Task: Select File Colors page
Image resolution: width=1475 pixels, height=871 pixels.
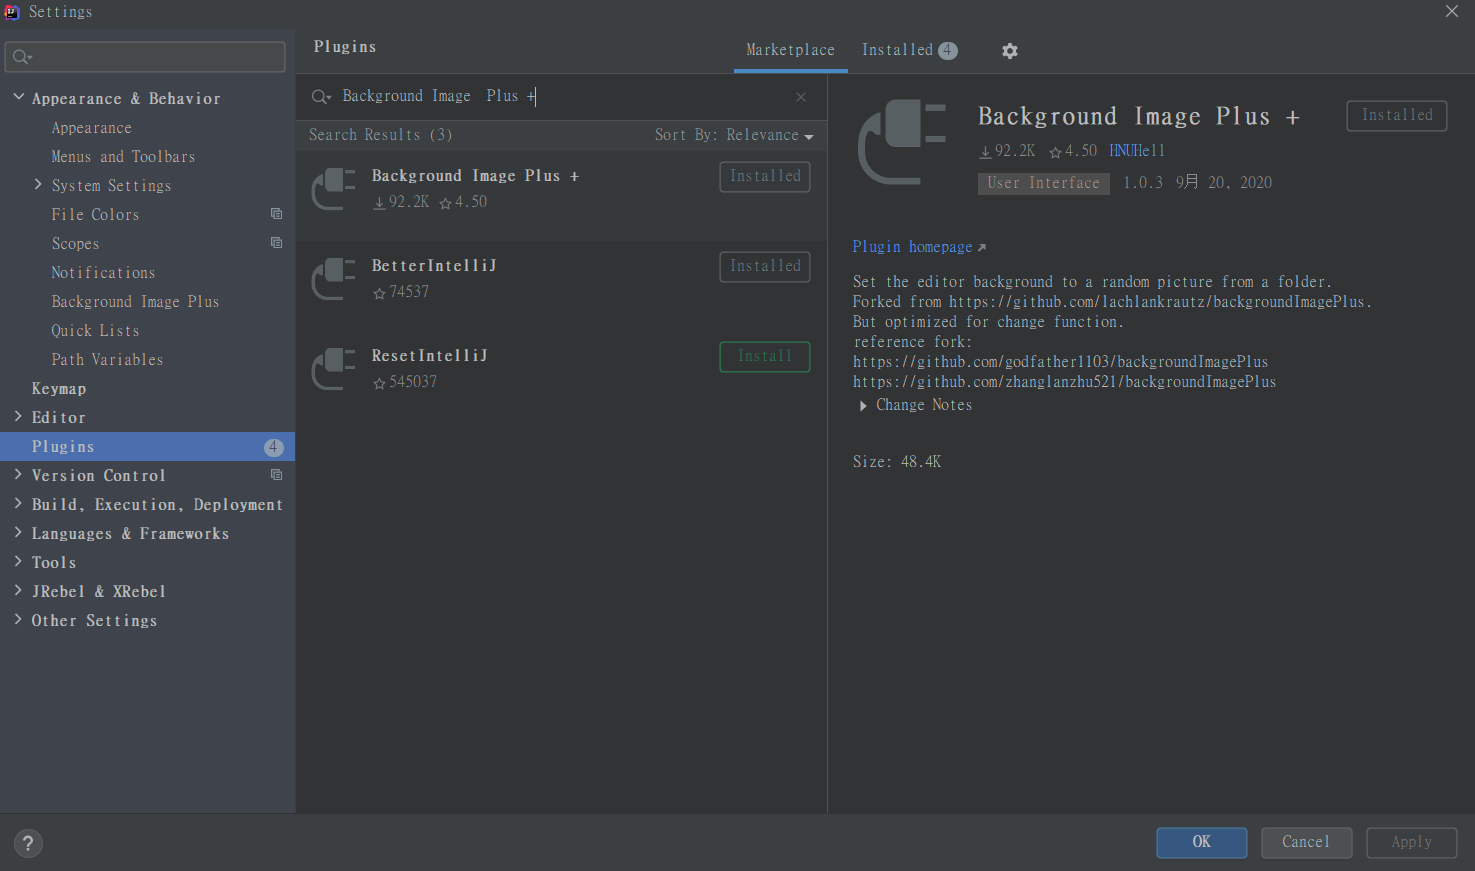Action: [x=95, y=215]
